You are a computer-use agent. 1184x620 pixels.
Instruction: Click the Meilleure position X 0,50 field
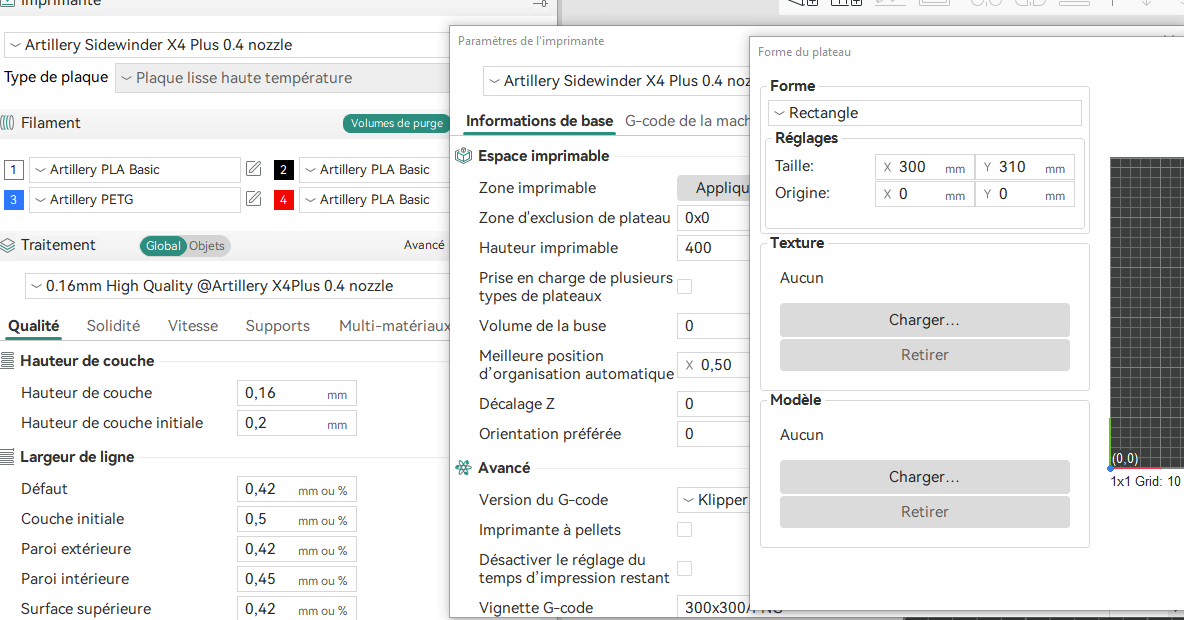(714, 365)
